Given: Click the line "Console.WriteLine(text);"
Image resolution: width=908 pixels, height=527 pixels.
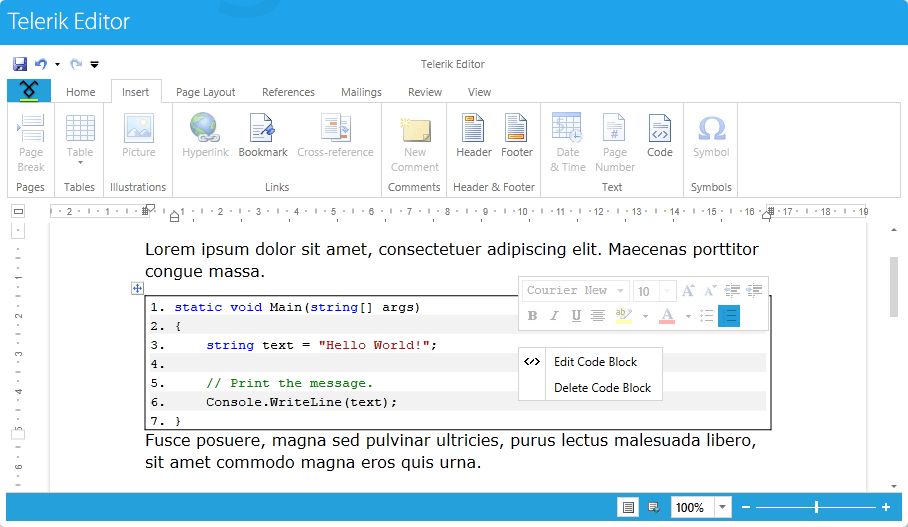Looking at the screenshot, I should tap(302, 402).
